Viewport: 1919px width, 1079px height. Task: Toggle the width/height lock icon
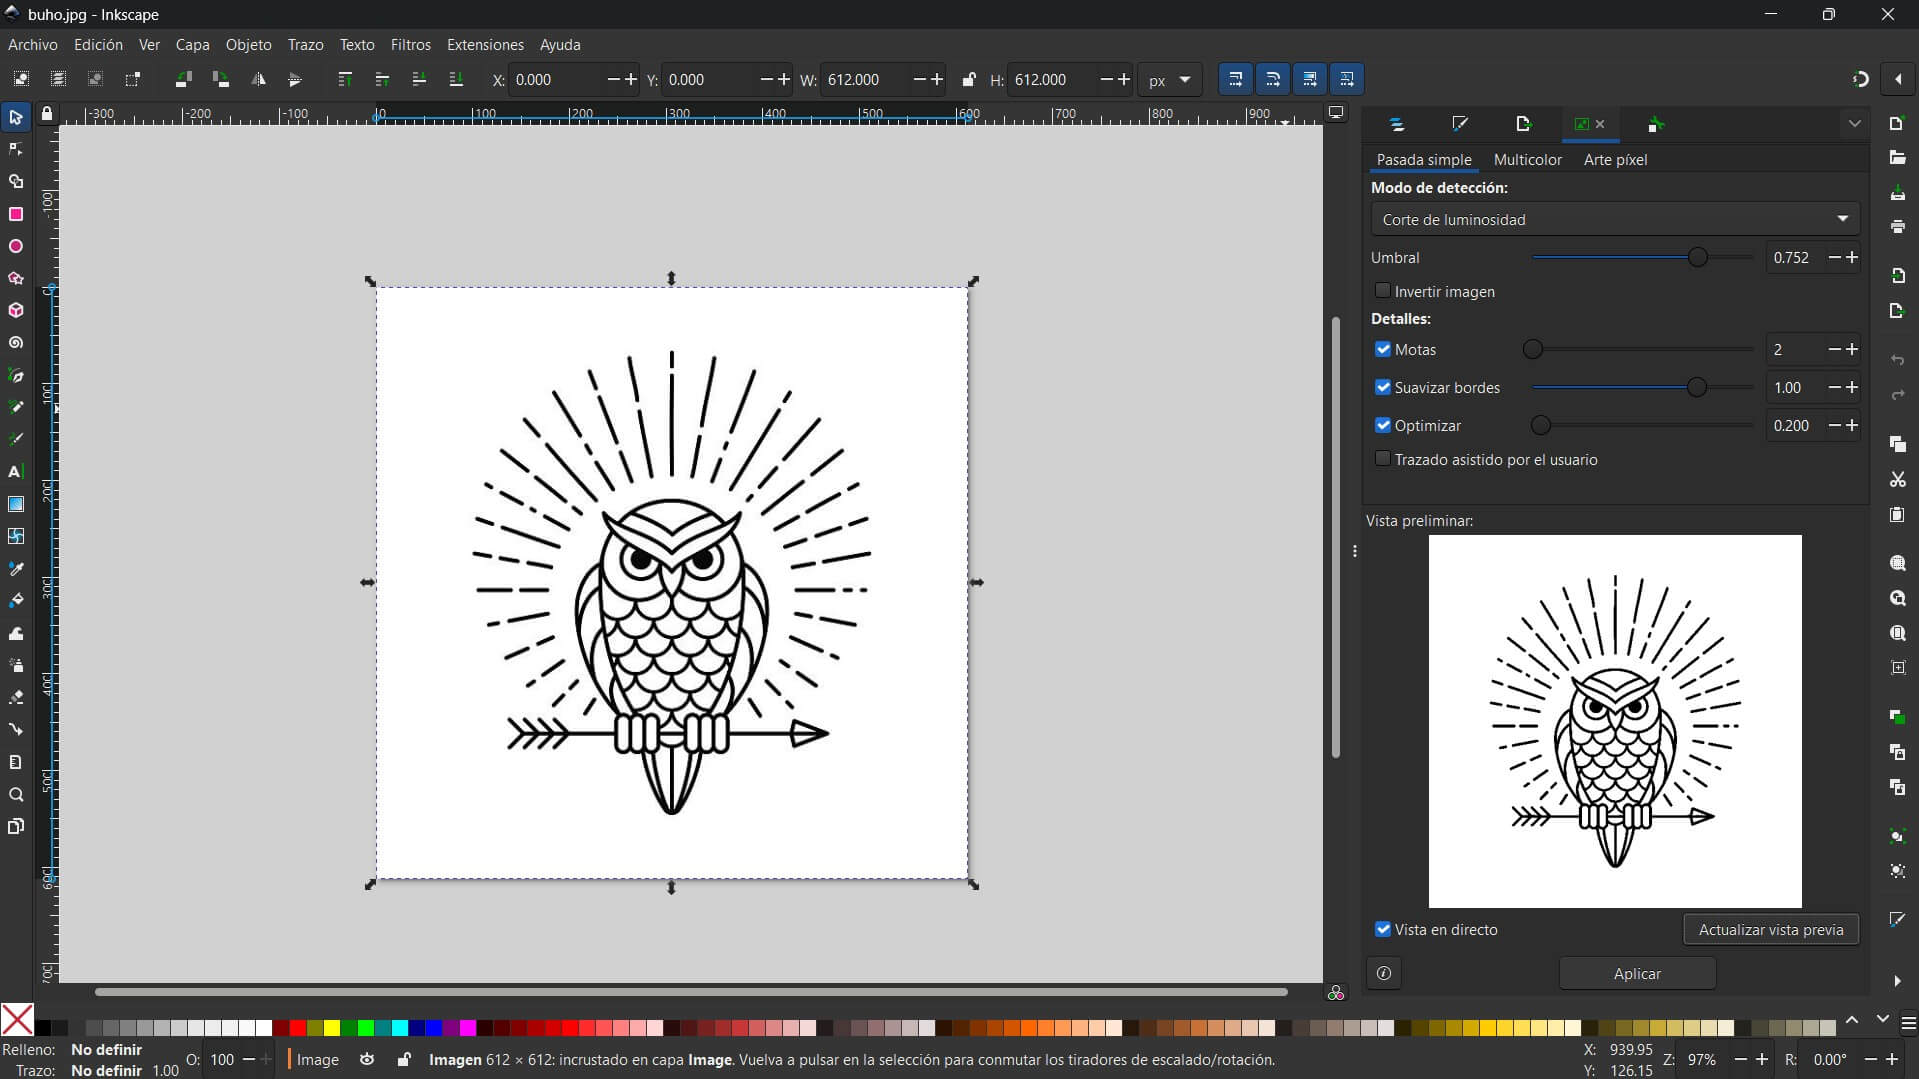(x=968, y=80)
